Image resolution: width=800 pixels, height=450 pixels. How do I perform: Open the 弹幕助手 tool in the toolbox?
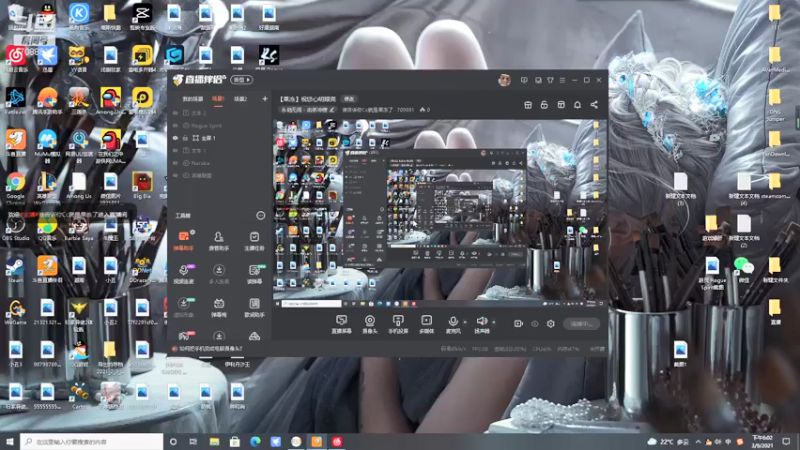184,240
